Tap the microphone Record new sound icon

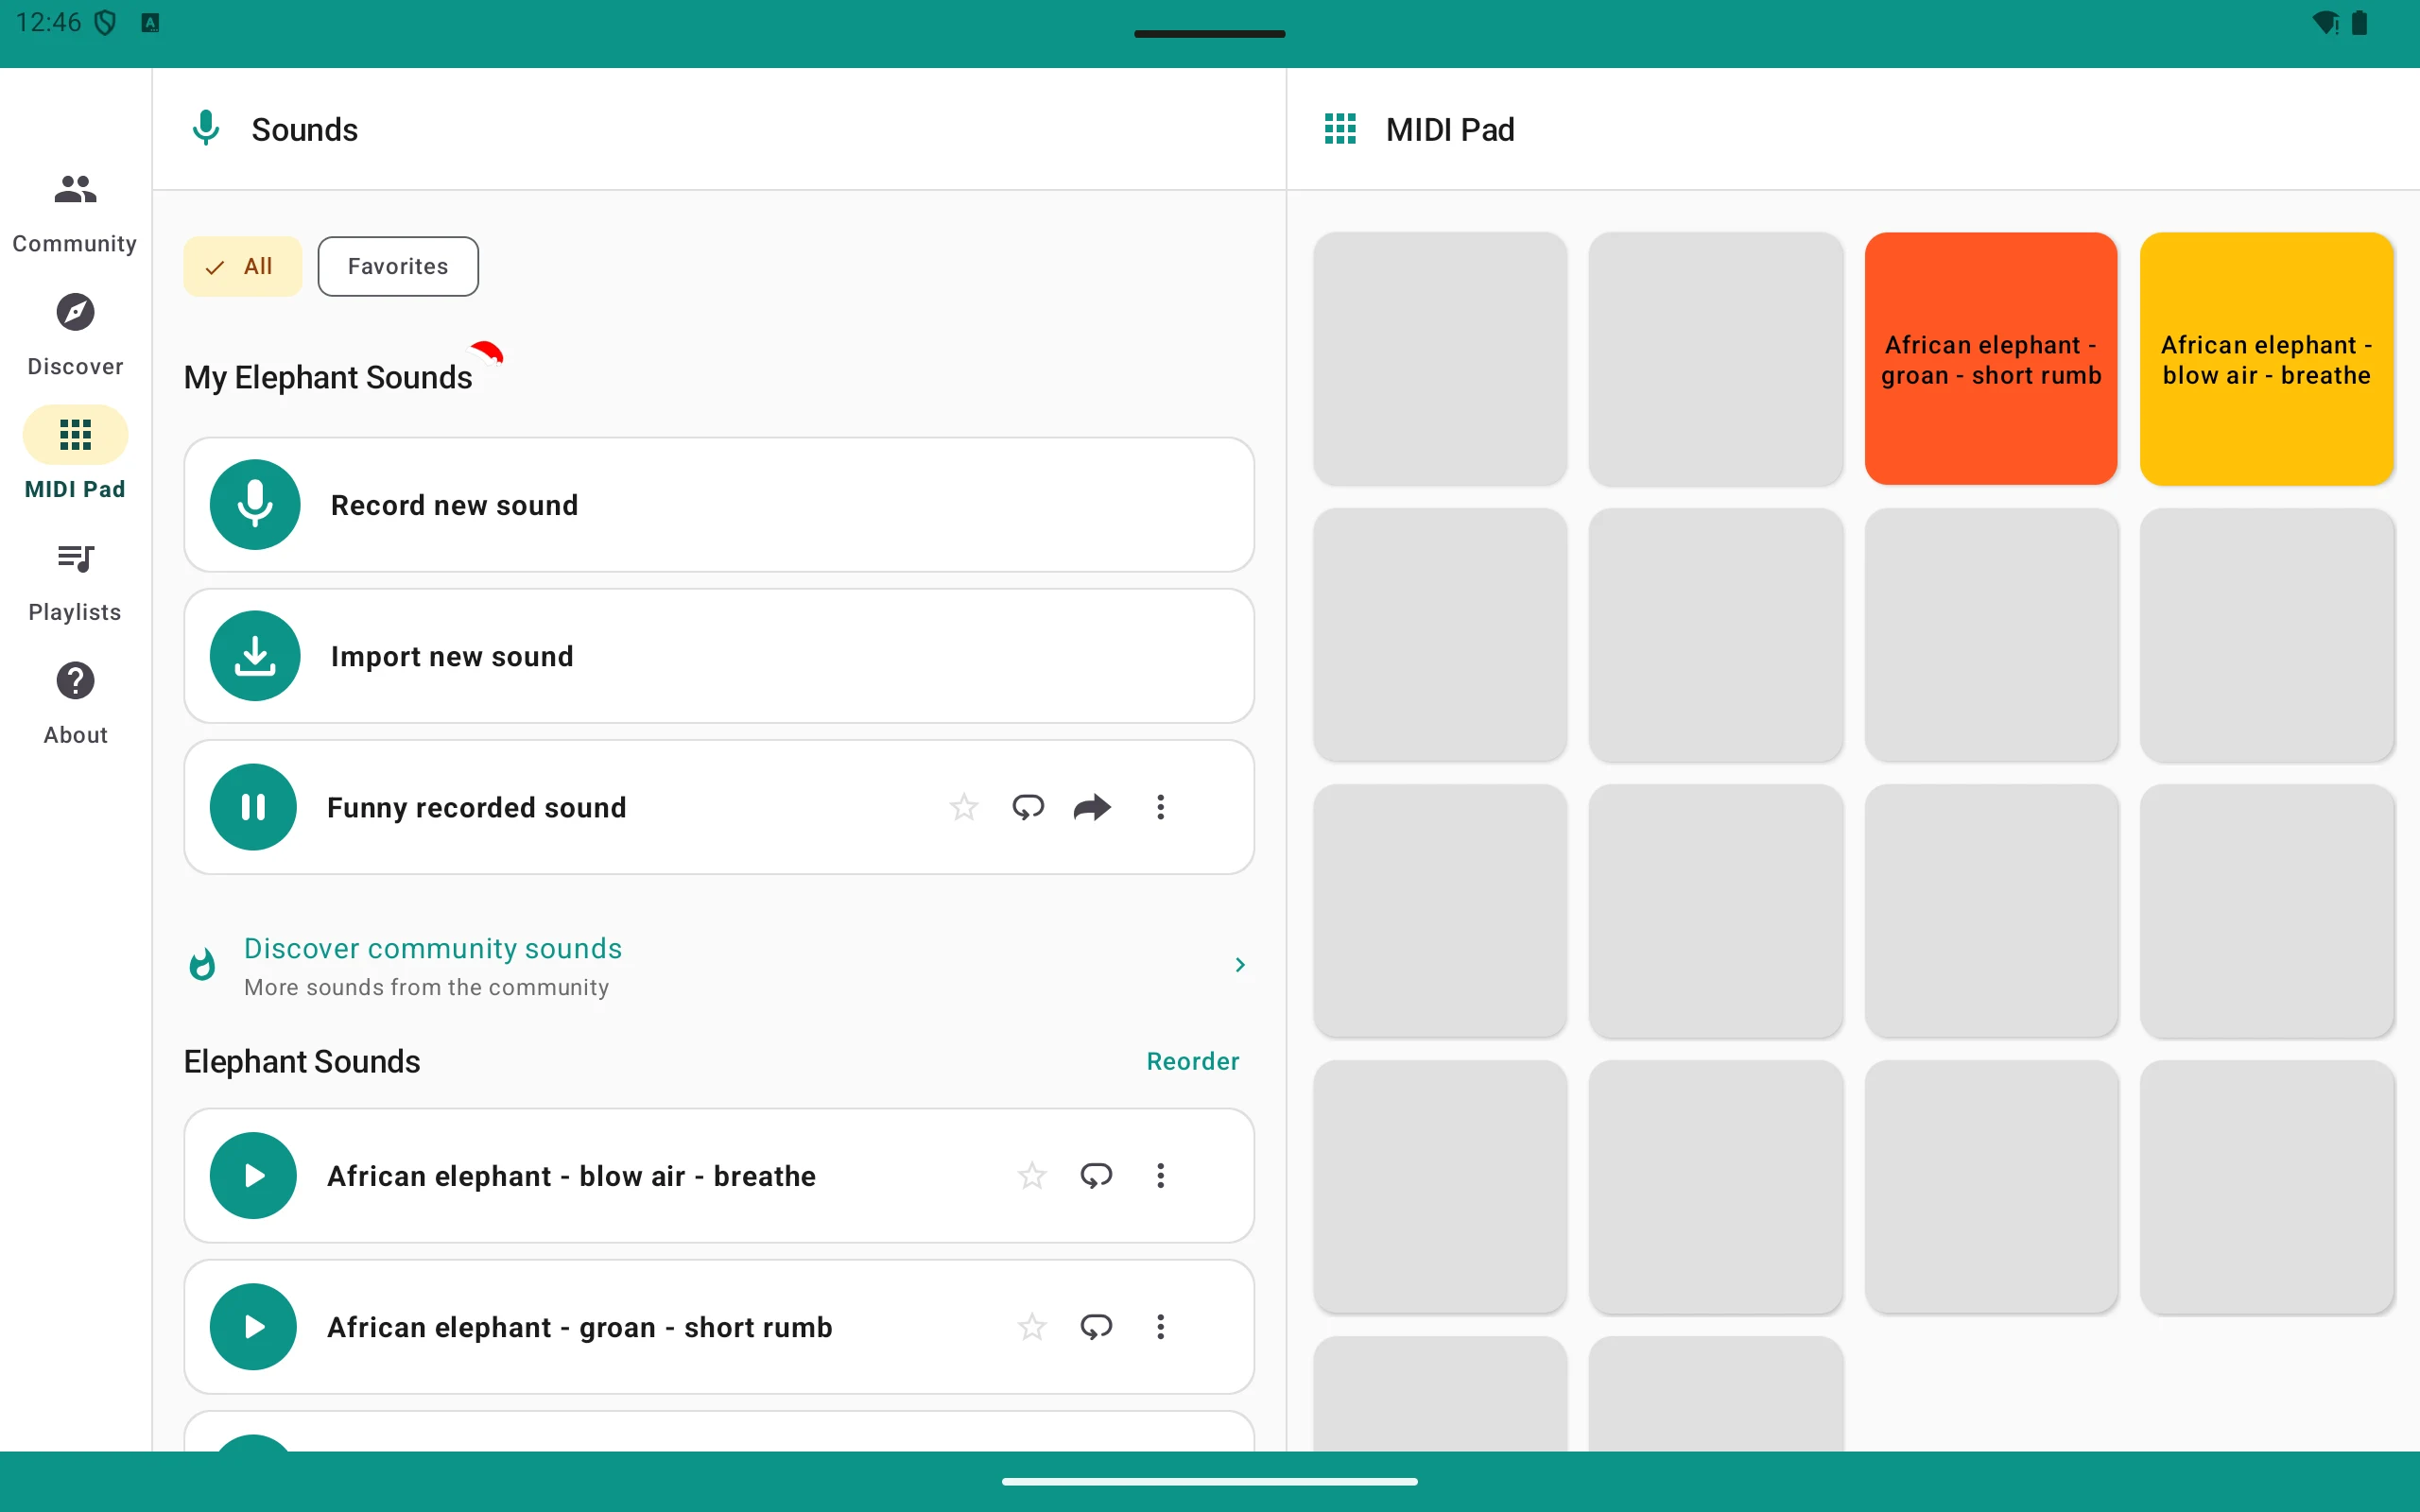[255, 504]
